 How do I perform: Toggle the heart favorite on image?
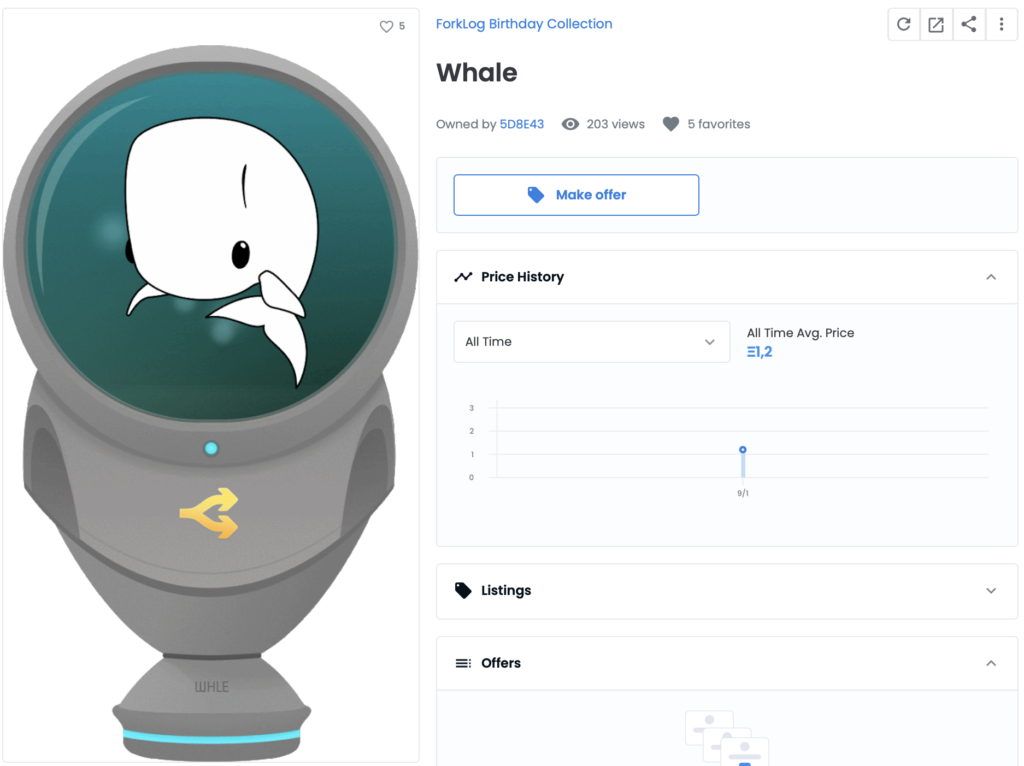[386, 27]
